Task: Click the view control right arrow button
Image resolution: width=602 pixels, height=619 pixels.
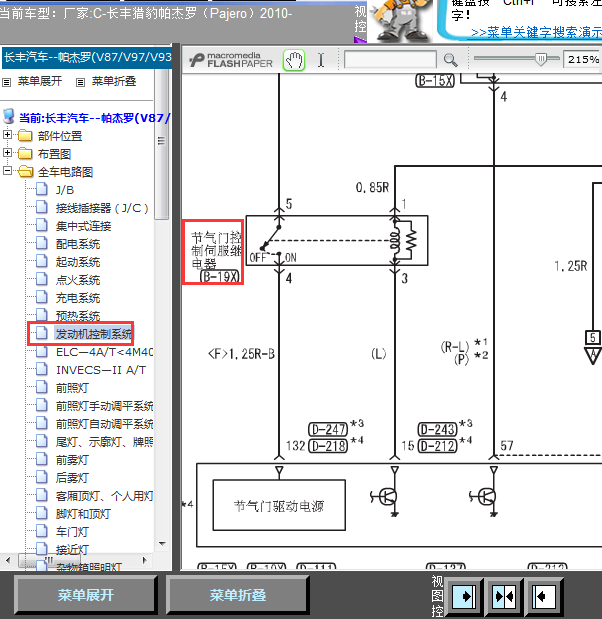Action: click(464, 596)
